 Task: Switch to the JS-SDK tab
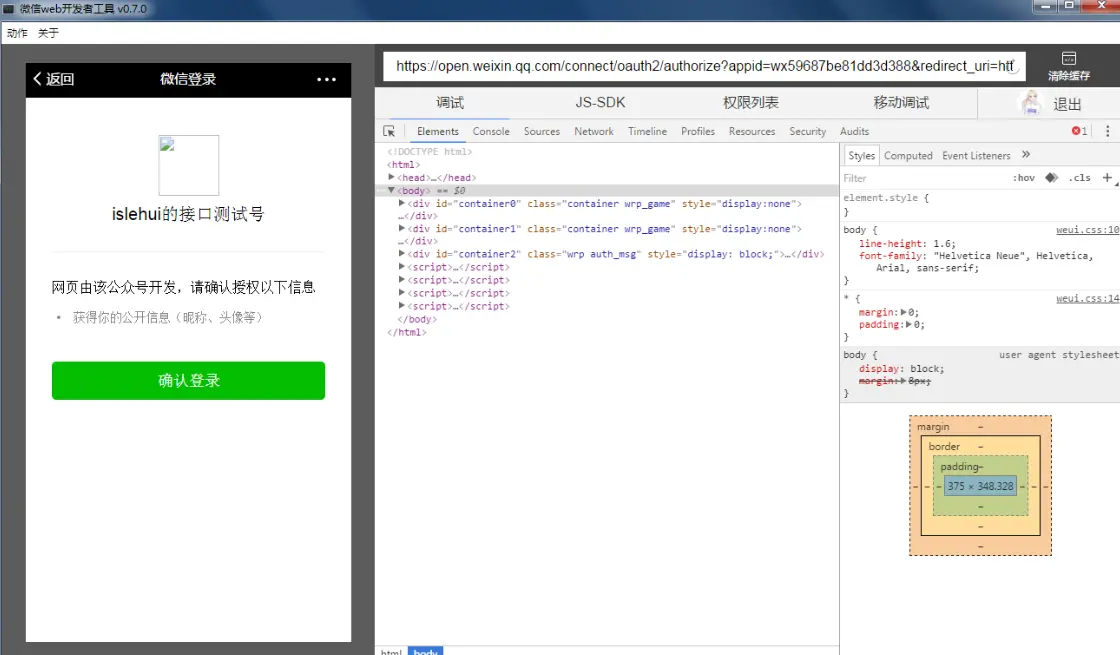click(x=600, y=103)
